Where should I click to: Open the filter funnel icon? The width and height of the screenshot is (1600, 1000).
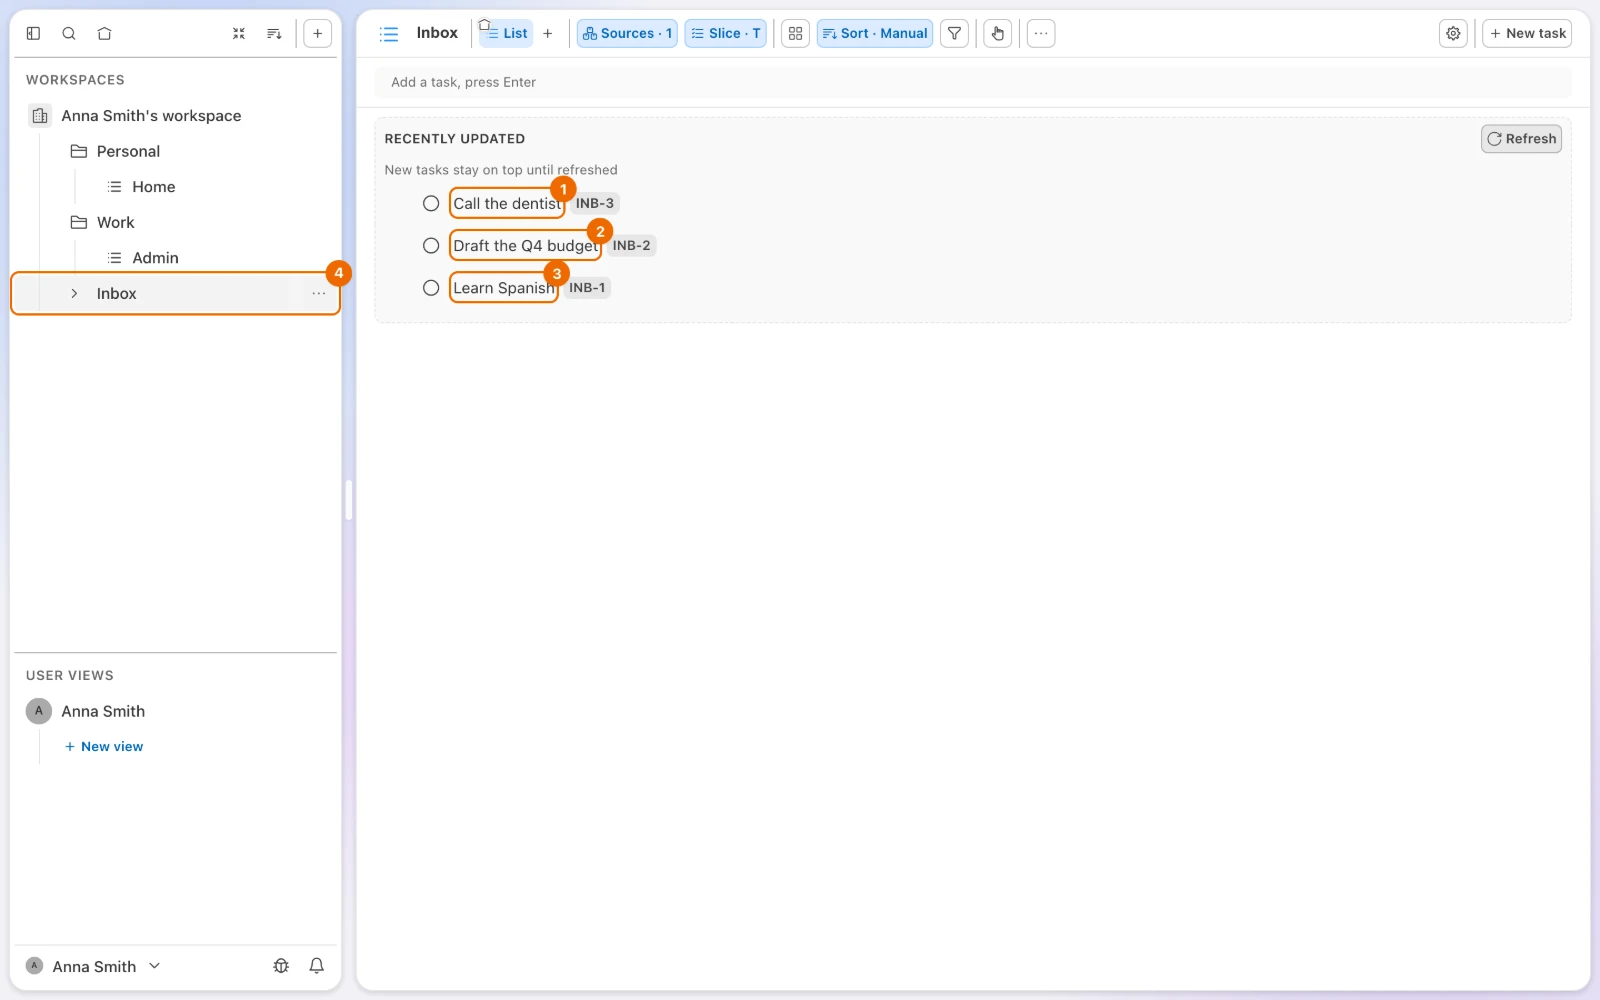955,33
